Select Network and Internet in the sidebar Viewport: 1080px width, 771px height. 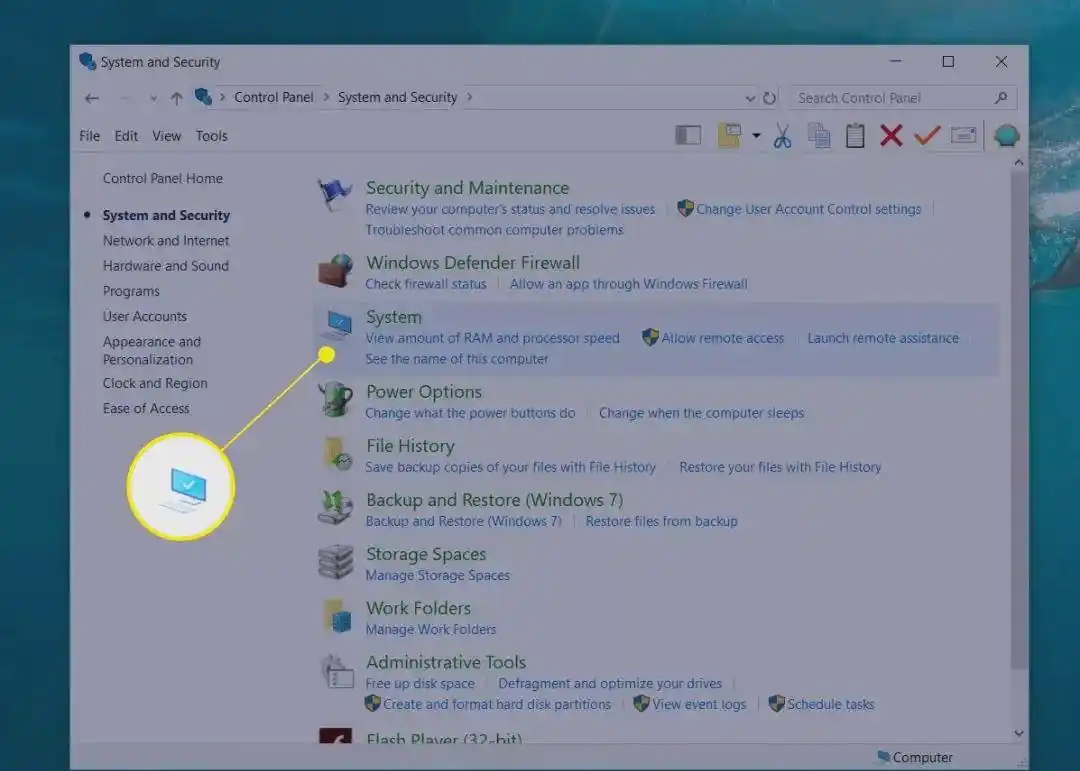[x=166, y=240]
